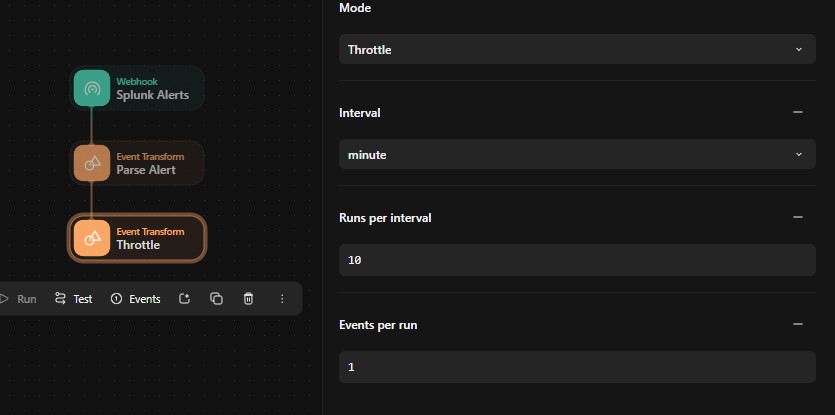The width and height of the screenshot is (835, 415).
Task: Click the Parse Alert transform icon
Action: tap(92, 164)
